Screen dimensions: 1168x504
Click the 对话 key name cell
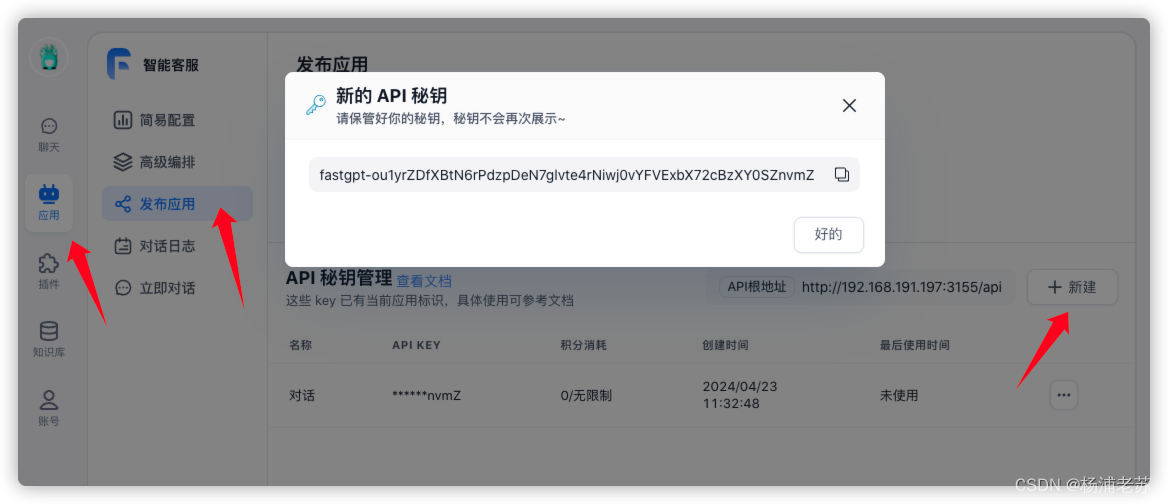(x=302, y=395)
